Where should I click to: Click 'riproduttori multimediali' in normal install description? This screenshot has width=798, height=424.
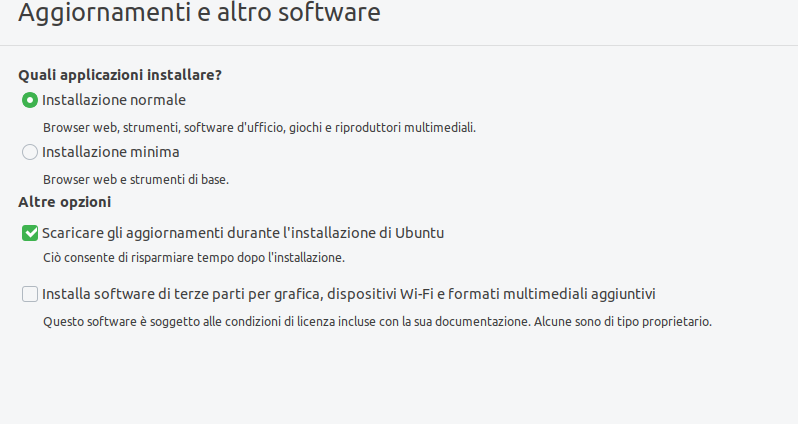pos(407,127)
